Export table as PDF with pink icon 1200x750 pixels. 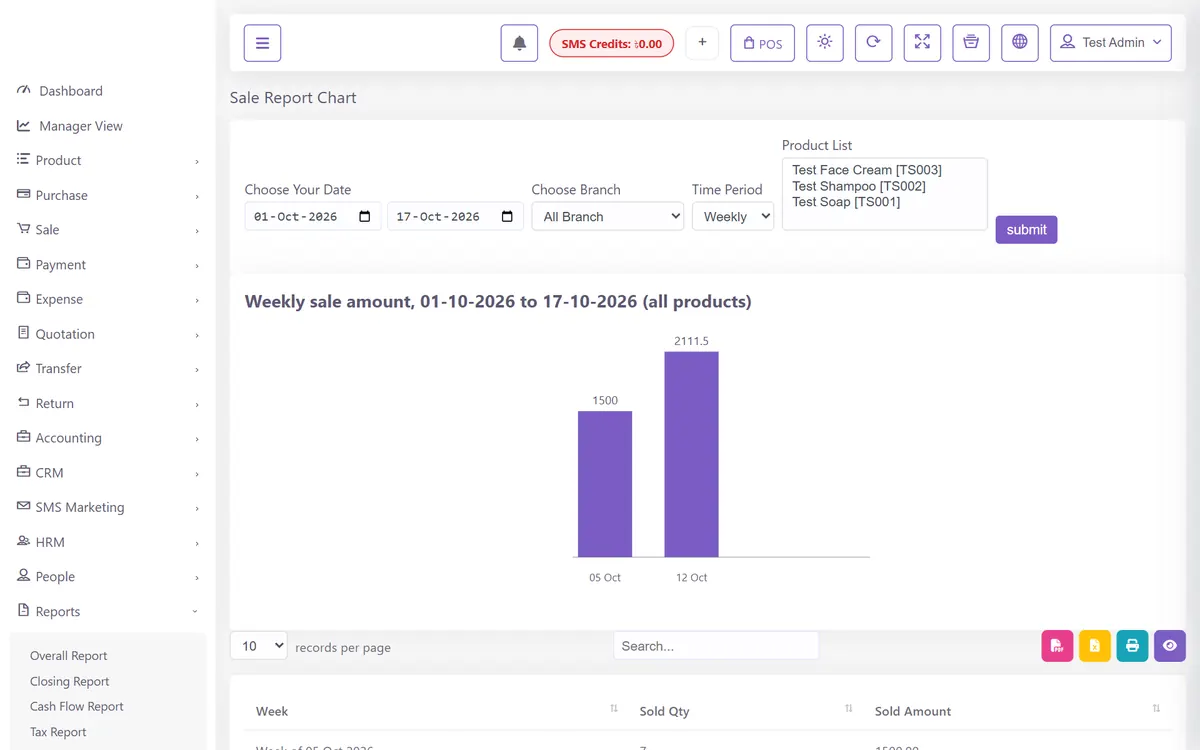(1057, 646)
